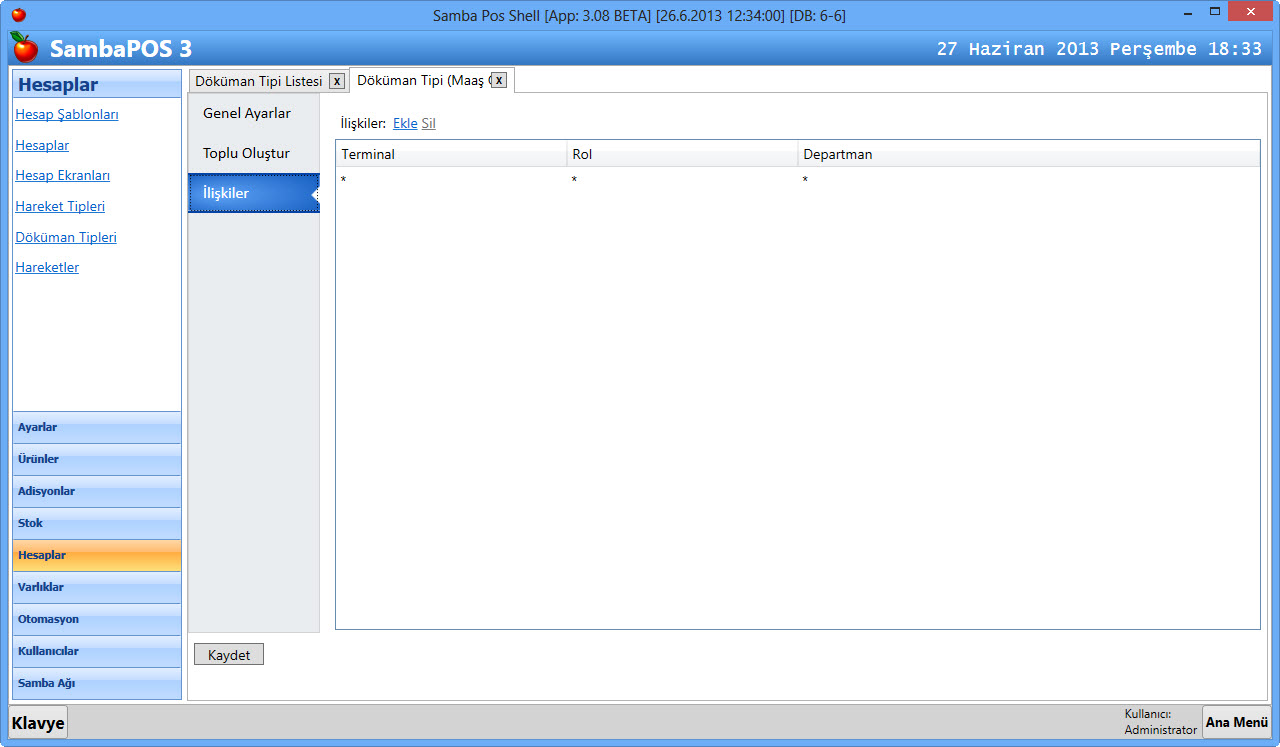1280x747 pixels.
Task: Click the SambaPOS apple logo icon
Action: coord(24,47)
